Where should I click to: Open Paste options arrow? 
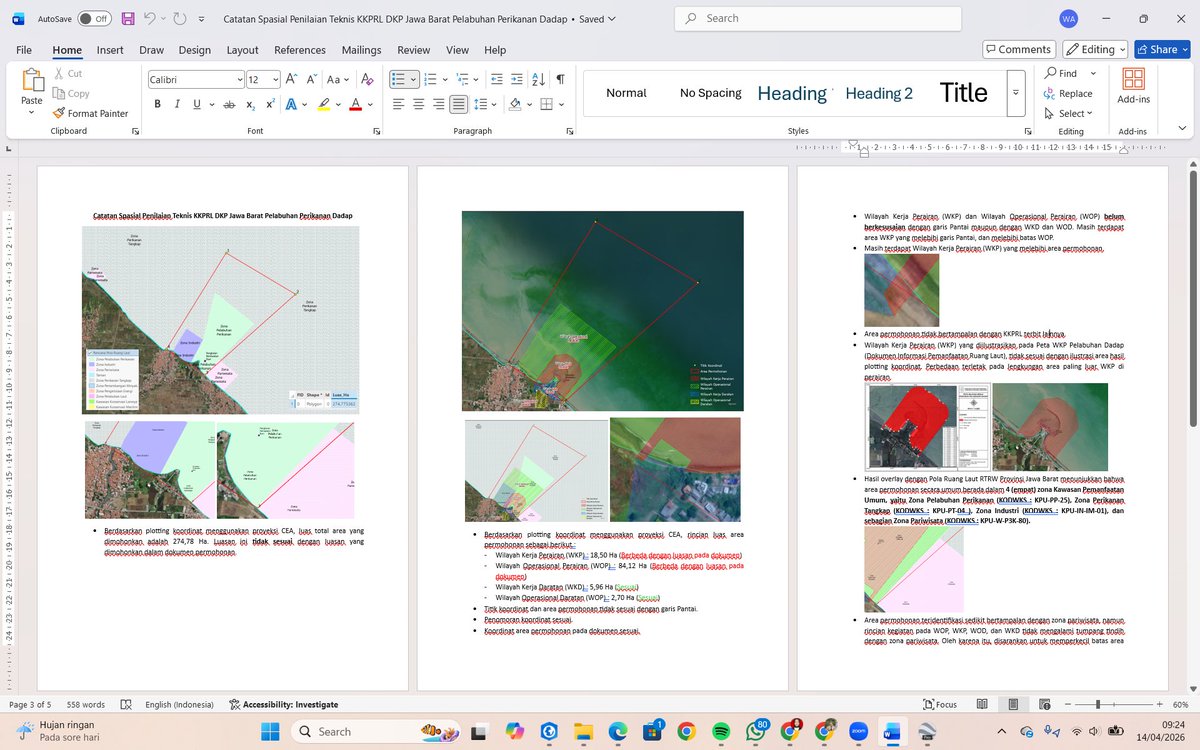tap(32, 112)
